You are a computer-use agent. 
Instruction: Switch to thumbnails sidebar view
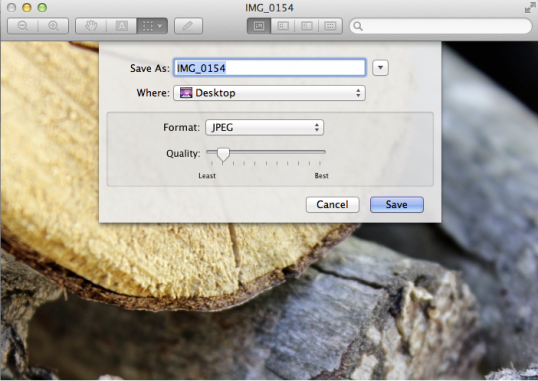[283, 26]
